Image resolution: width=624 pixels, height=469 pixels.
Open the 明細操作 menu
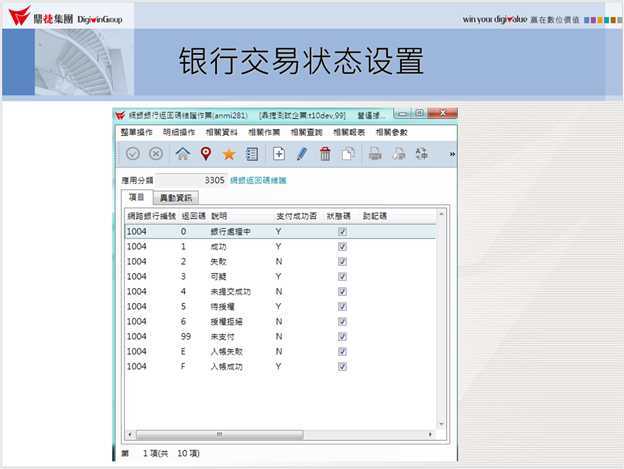179,132
